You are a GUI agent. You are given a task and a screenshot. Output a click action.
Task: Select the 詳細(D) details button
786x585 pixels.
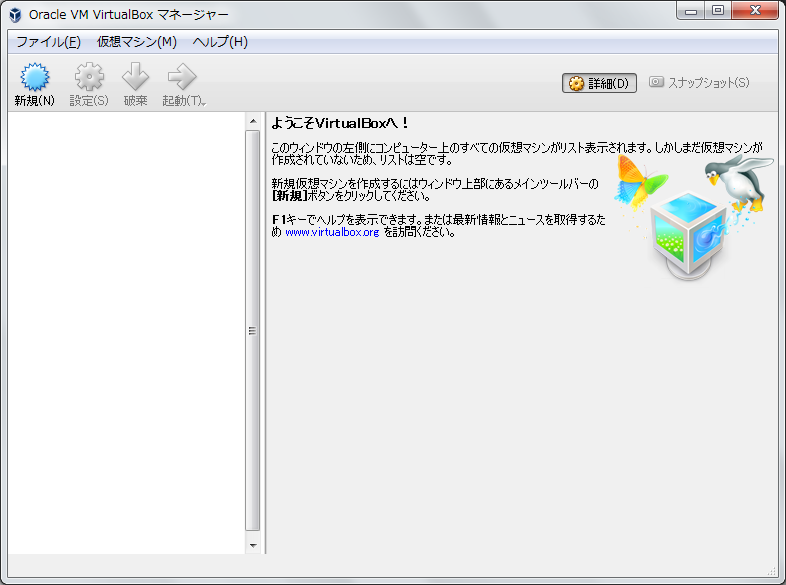pos(599,83)
